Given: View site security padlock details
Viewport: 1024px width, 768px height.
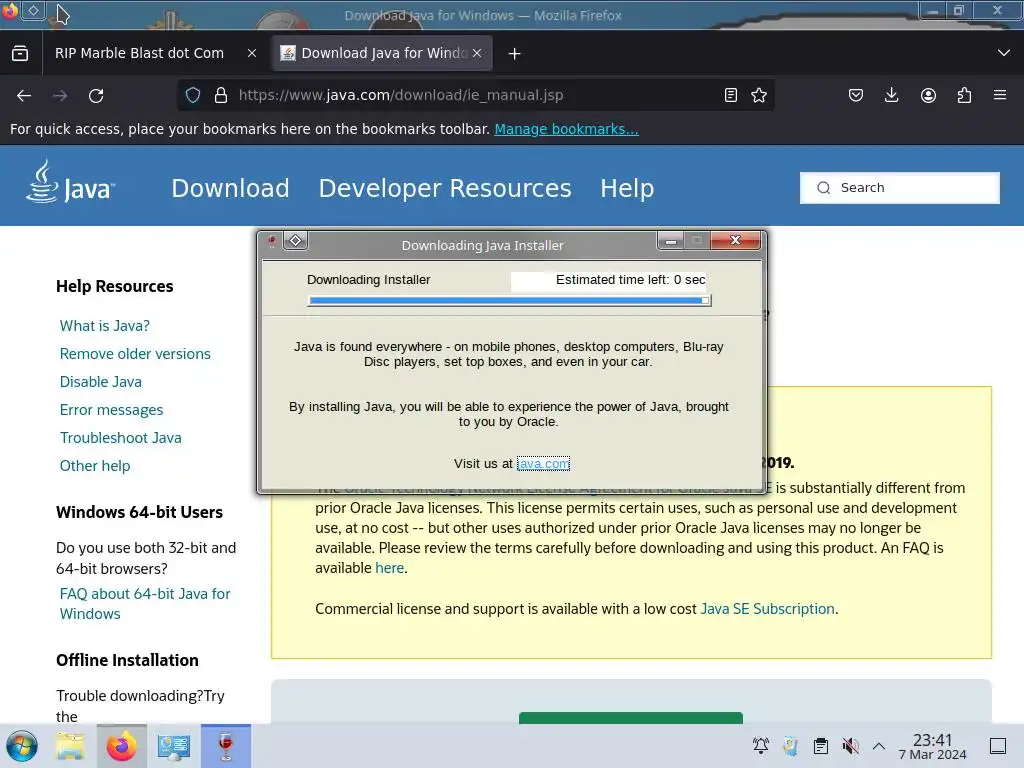Looking at the screenshot, I should pos(221,95).
